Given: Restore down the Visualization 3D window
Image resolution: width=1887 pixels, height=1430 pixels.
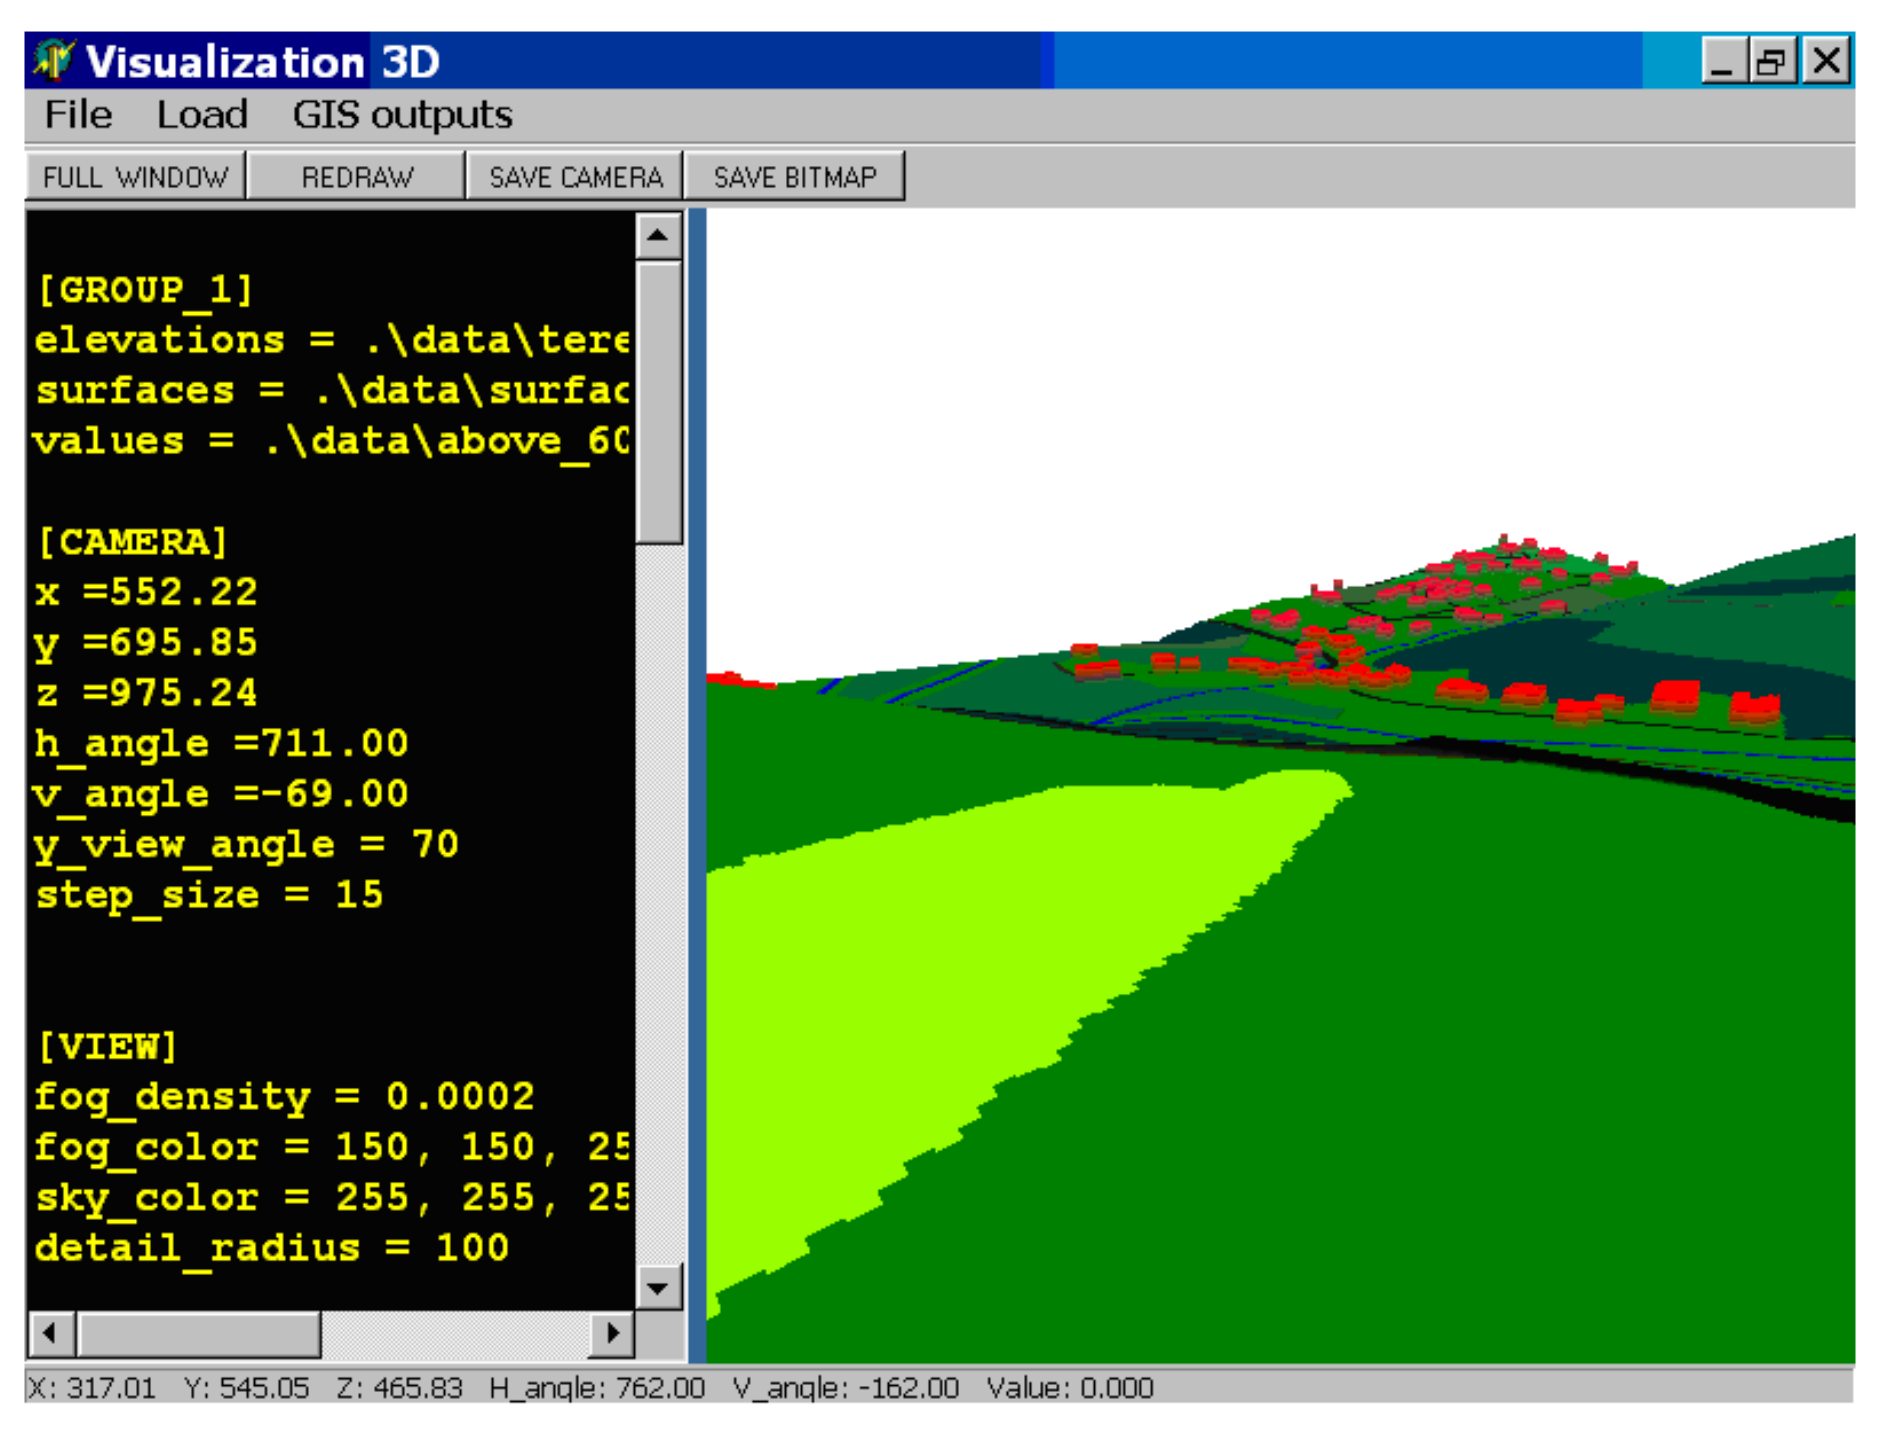Looking at the screenshot, I should [1771, 62].
